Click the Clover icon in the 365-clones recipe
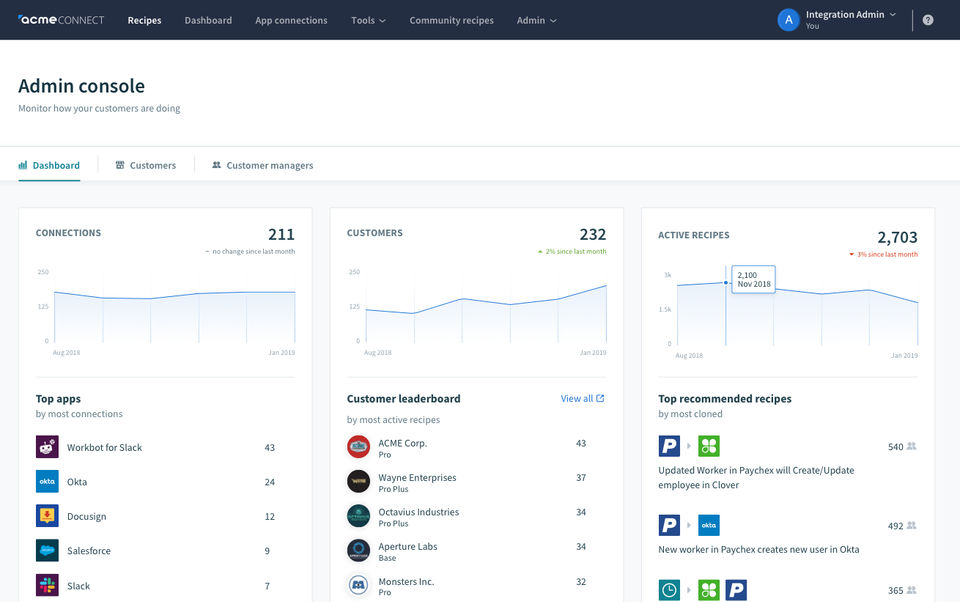The width and height of the screenshot is (960, 602). [x=709, y=590]
